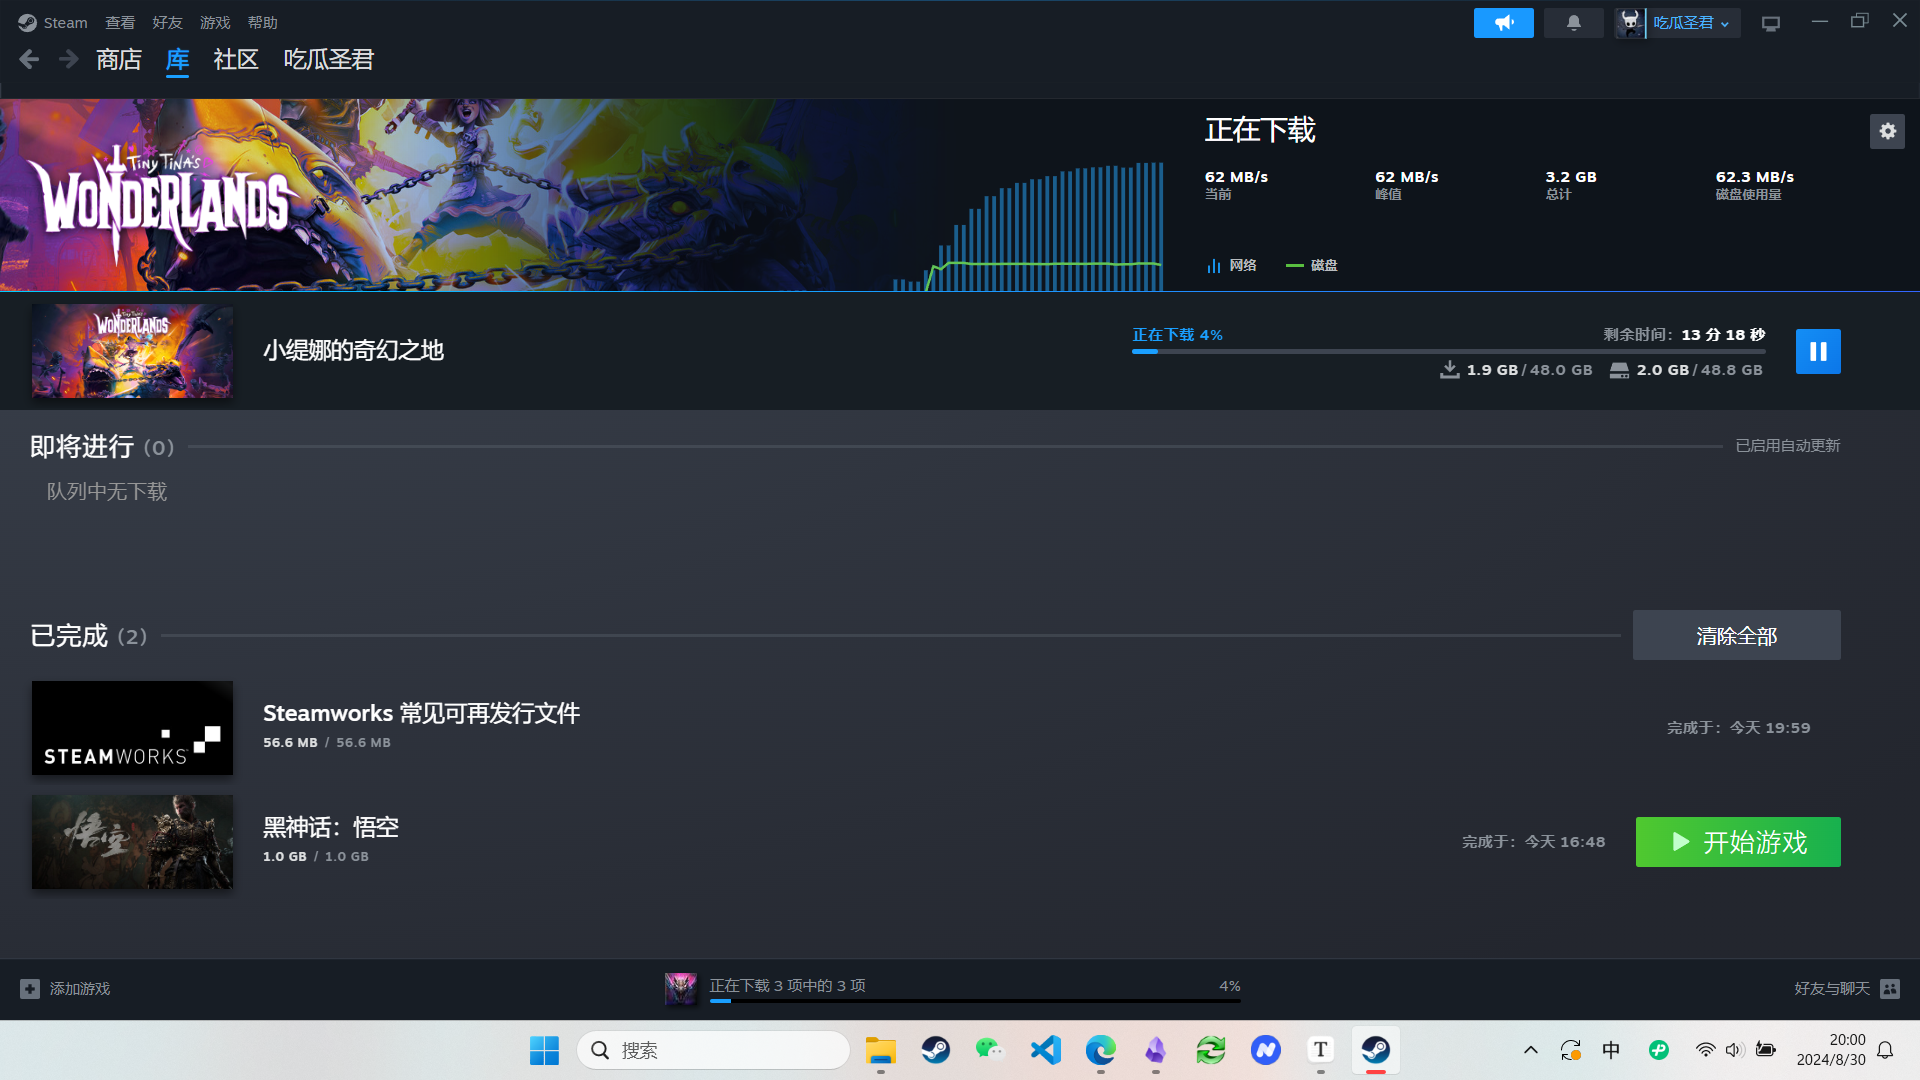Click the 已启用自动更新 link
This screenshot has height=1080, width=1920.
pyautogui.click(x=1787, y=446)
